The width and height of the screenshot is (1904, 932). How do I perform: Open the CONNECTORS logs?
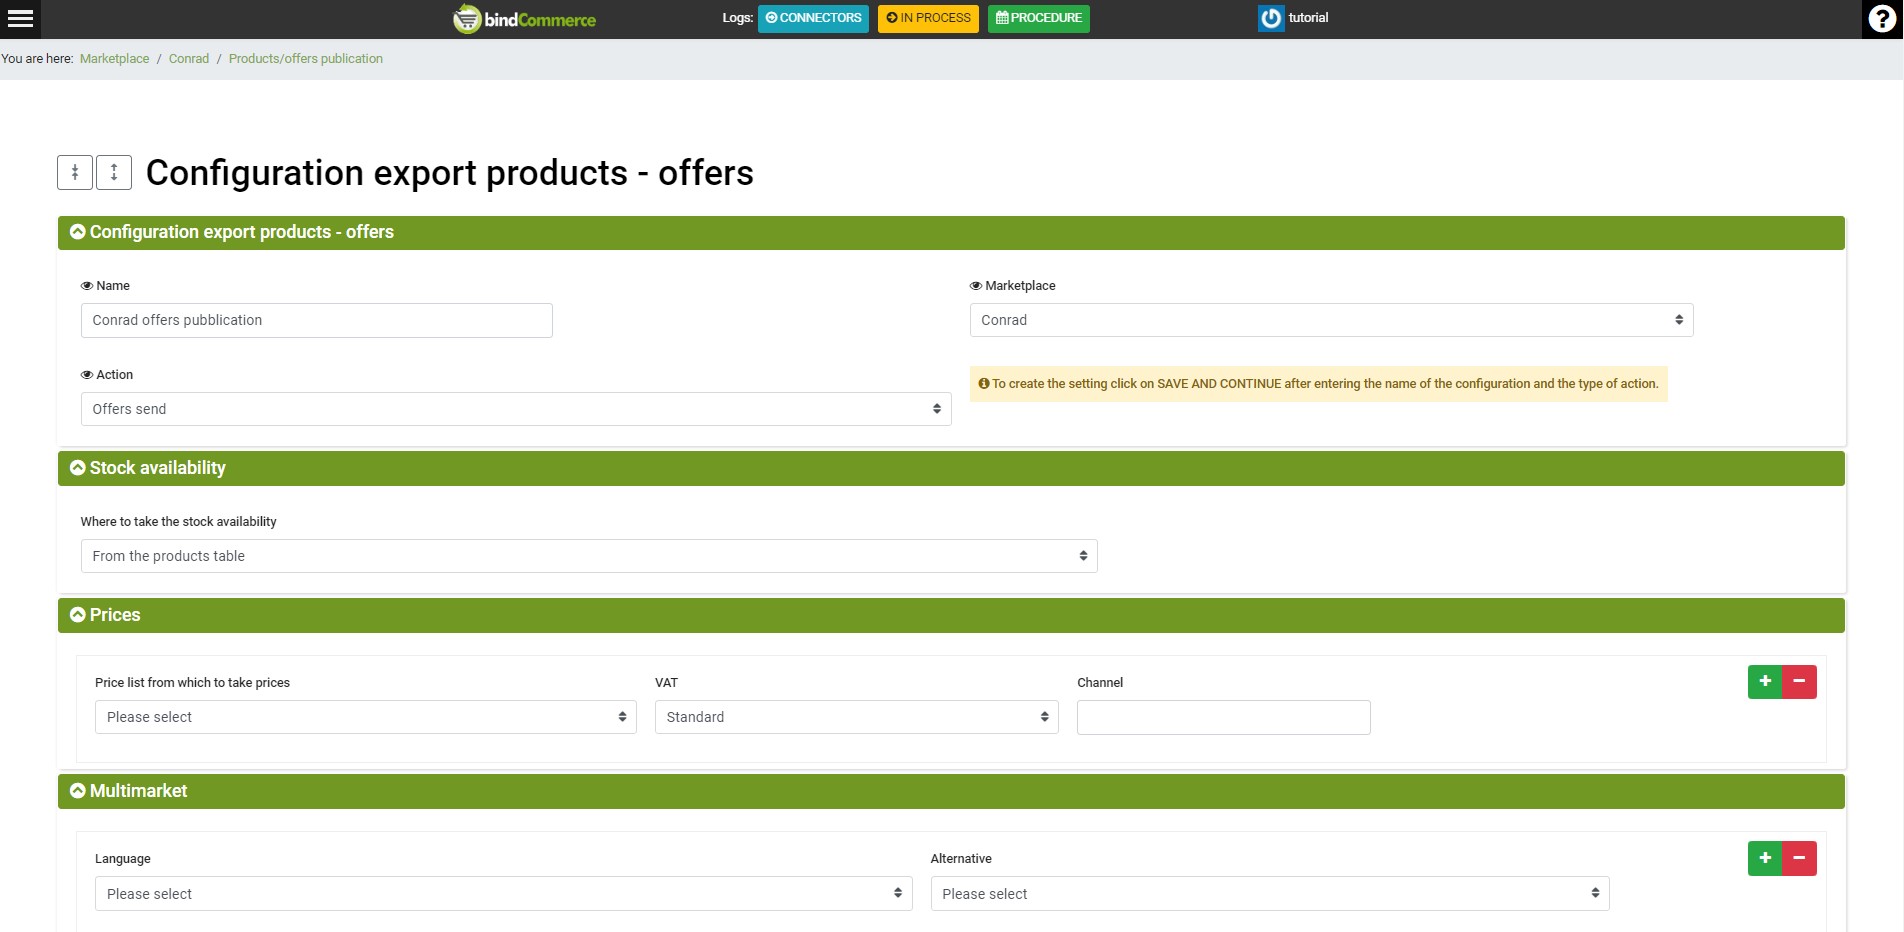point(813,18)
